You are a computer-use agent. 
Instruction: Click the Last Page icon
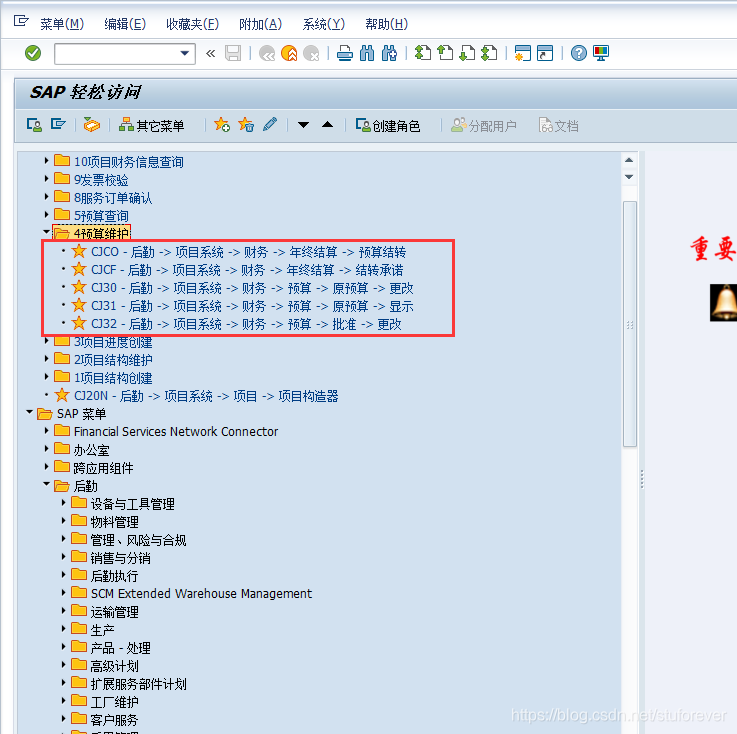pos(489,53)
